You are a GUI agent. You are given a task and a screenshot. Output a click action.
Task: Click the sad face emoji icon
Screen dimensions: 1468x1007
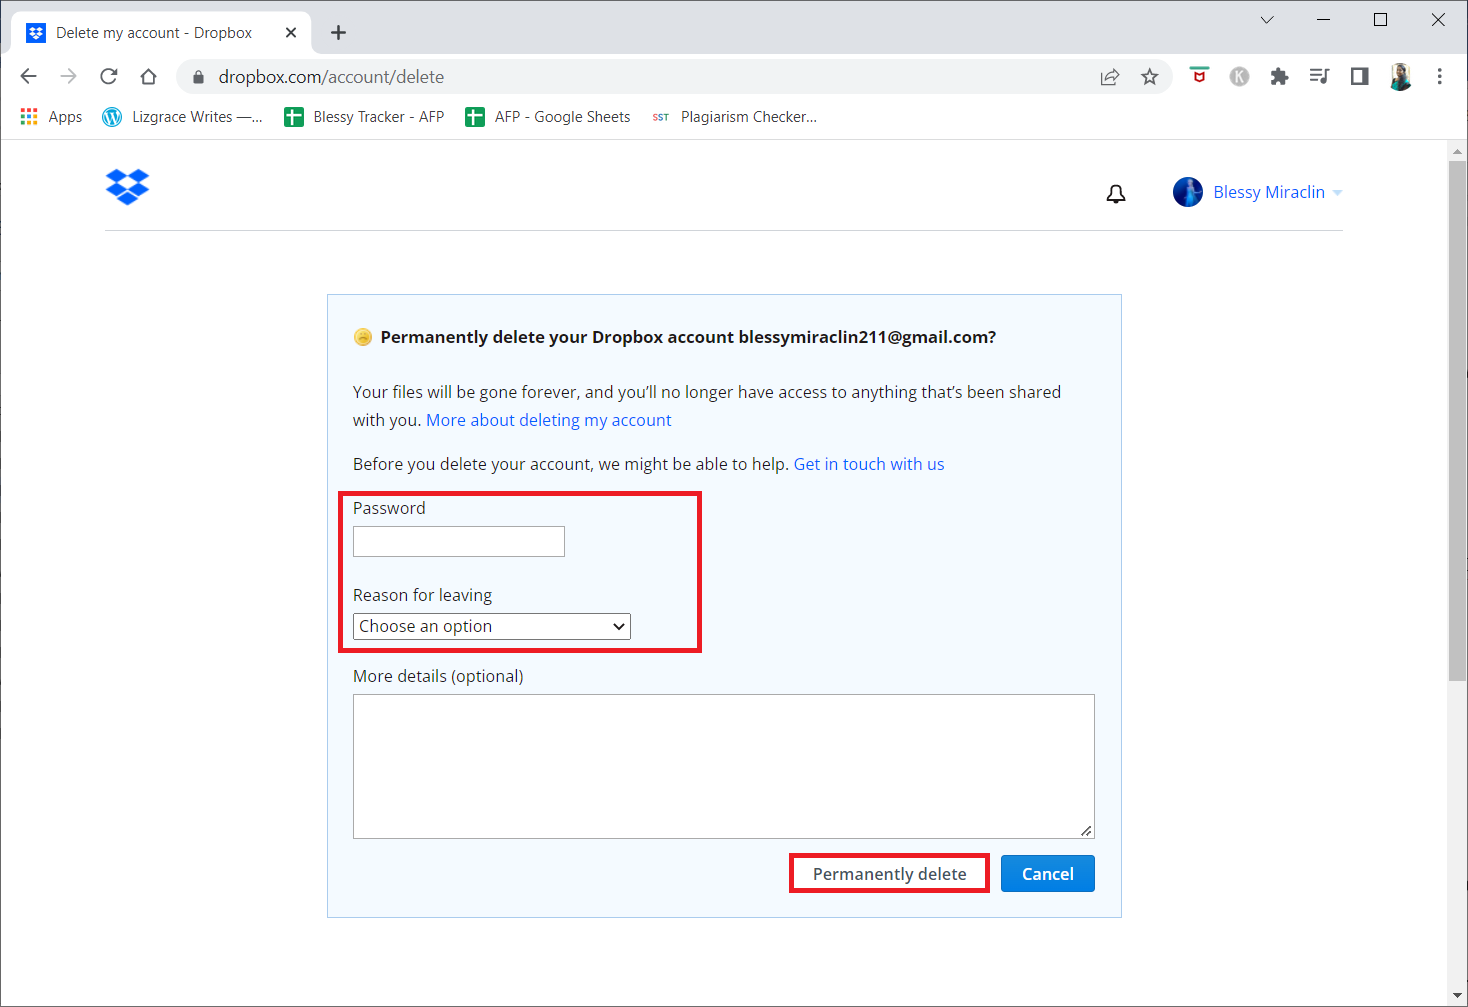pos(363,337)
